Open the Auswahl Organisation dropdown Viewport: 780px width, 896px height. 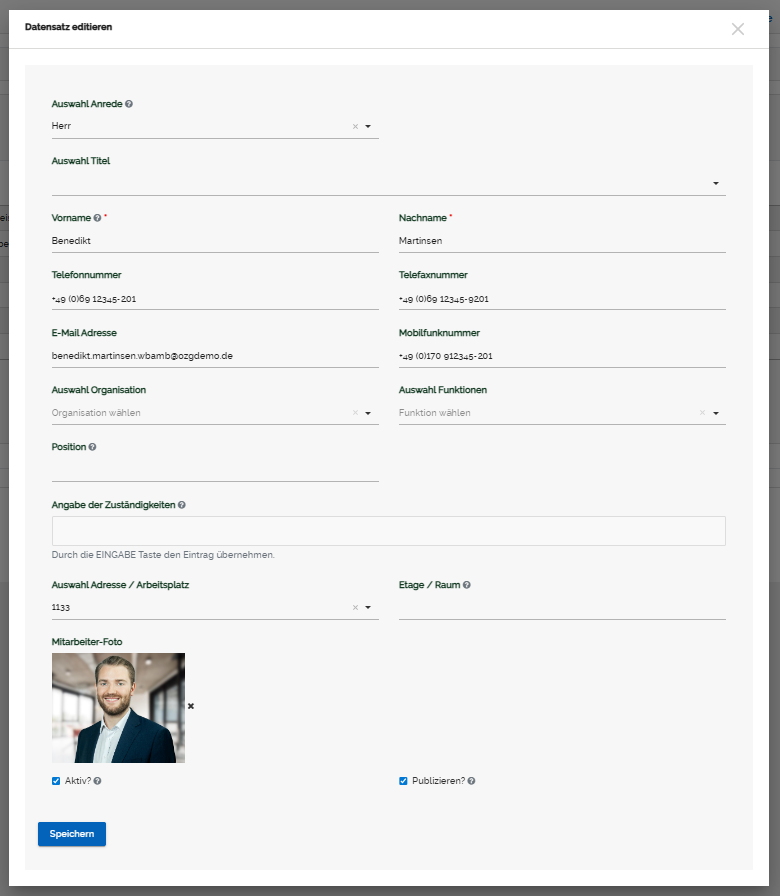click(x=368, y=413)
